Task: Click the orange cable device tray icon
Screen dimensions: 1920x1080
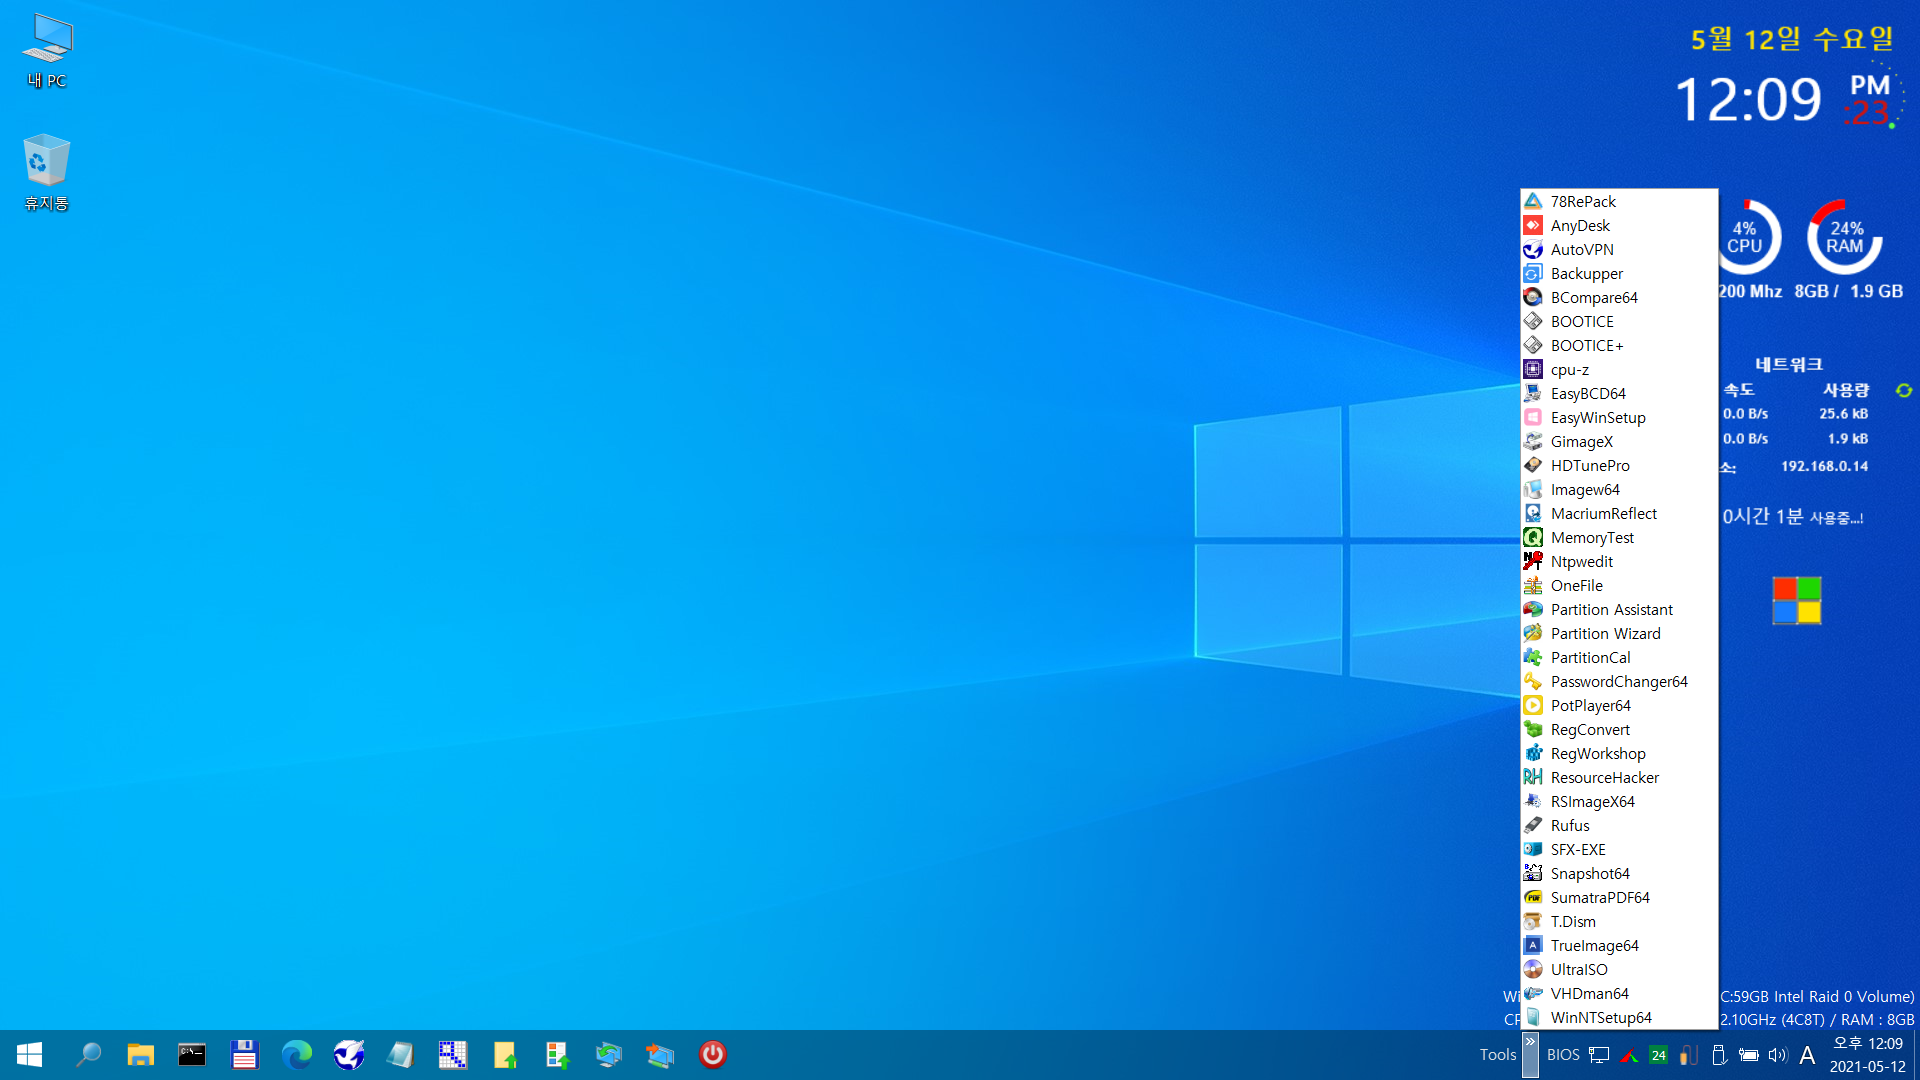Action: click(x=1688, y=1055)
